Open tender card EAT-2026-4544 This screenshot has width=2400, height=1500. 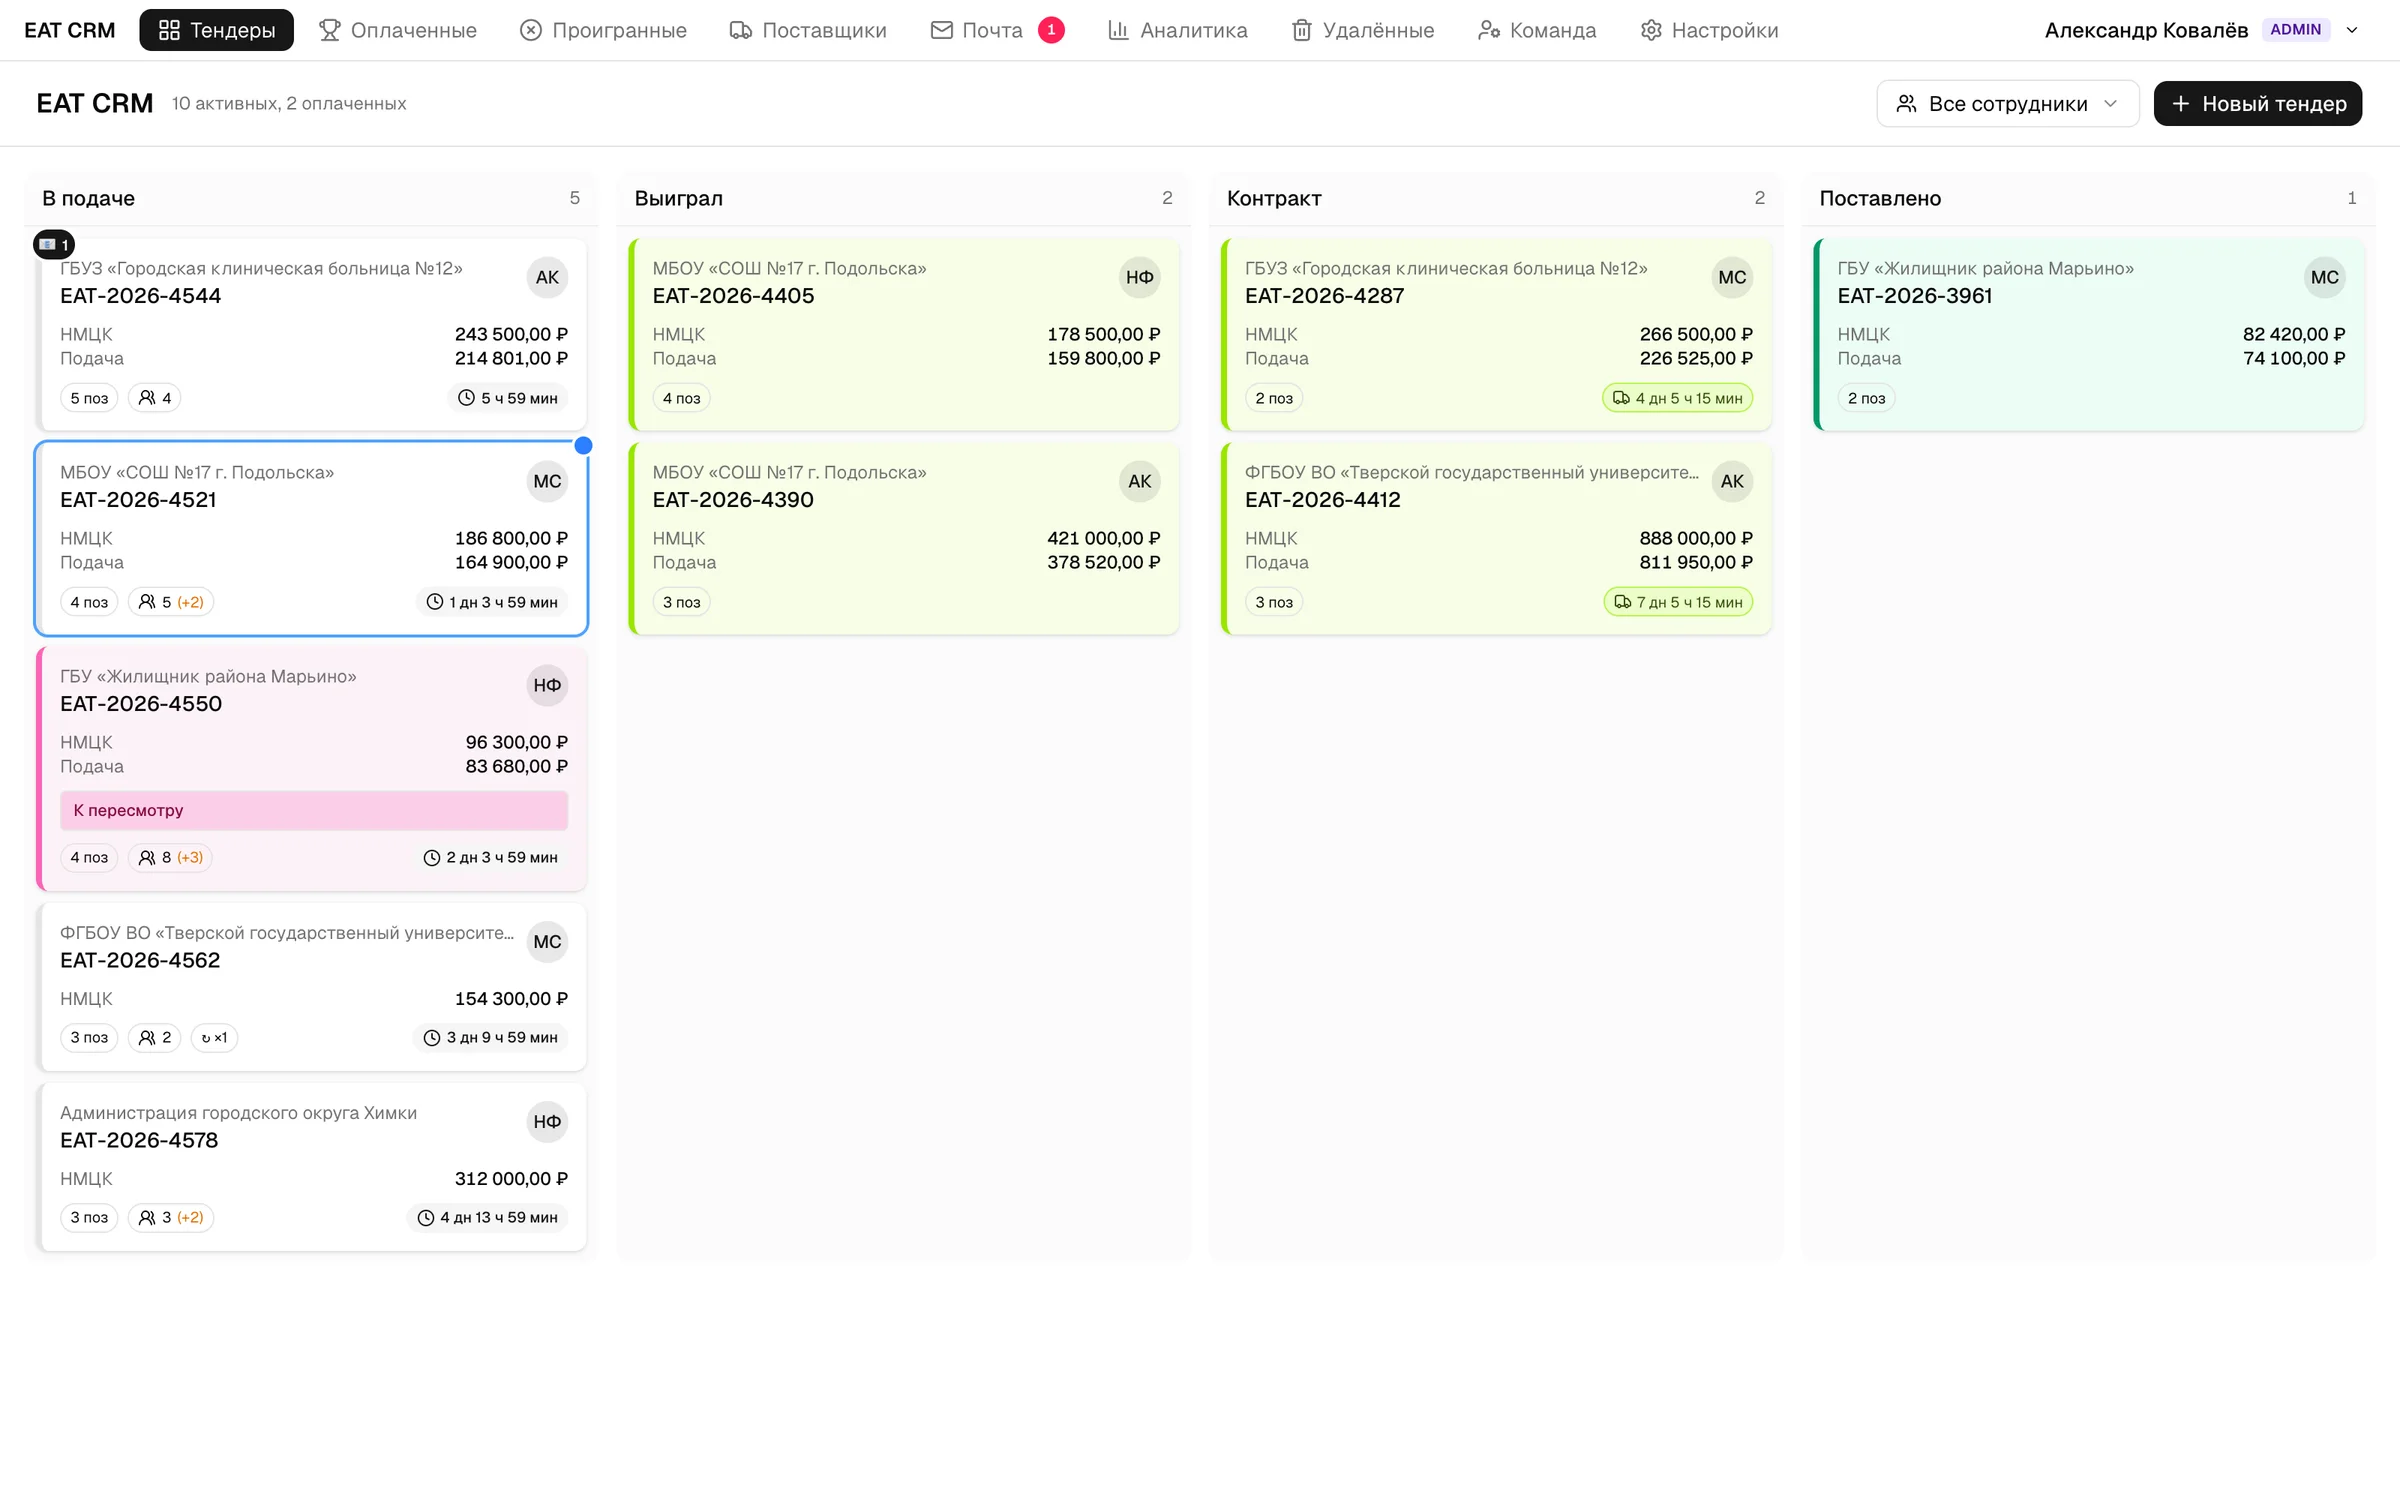pyautogui.click(x=312, y=335)
